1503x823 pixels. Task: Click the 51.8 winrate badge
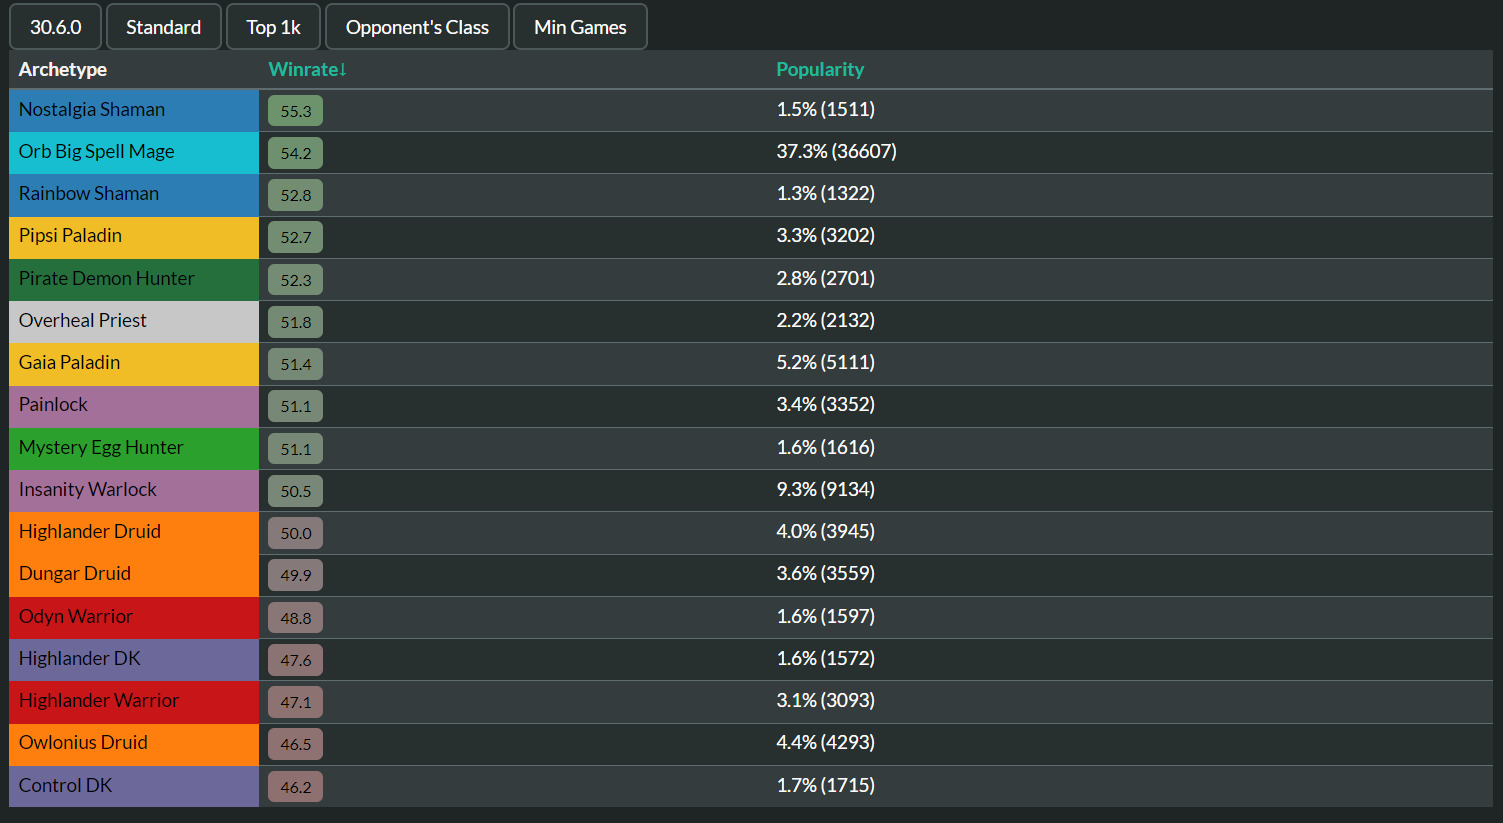pyautogui.click(x=295, y=322)
